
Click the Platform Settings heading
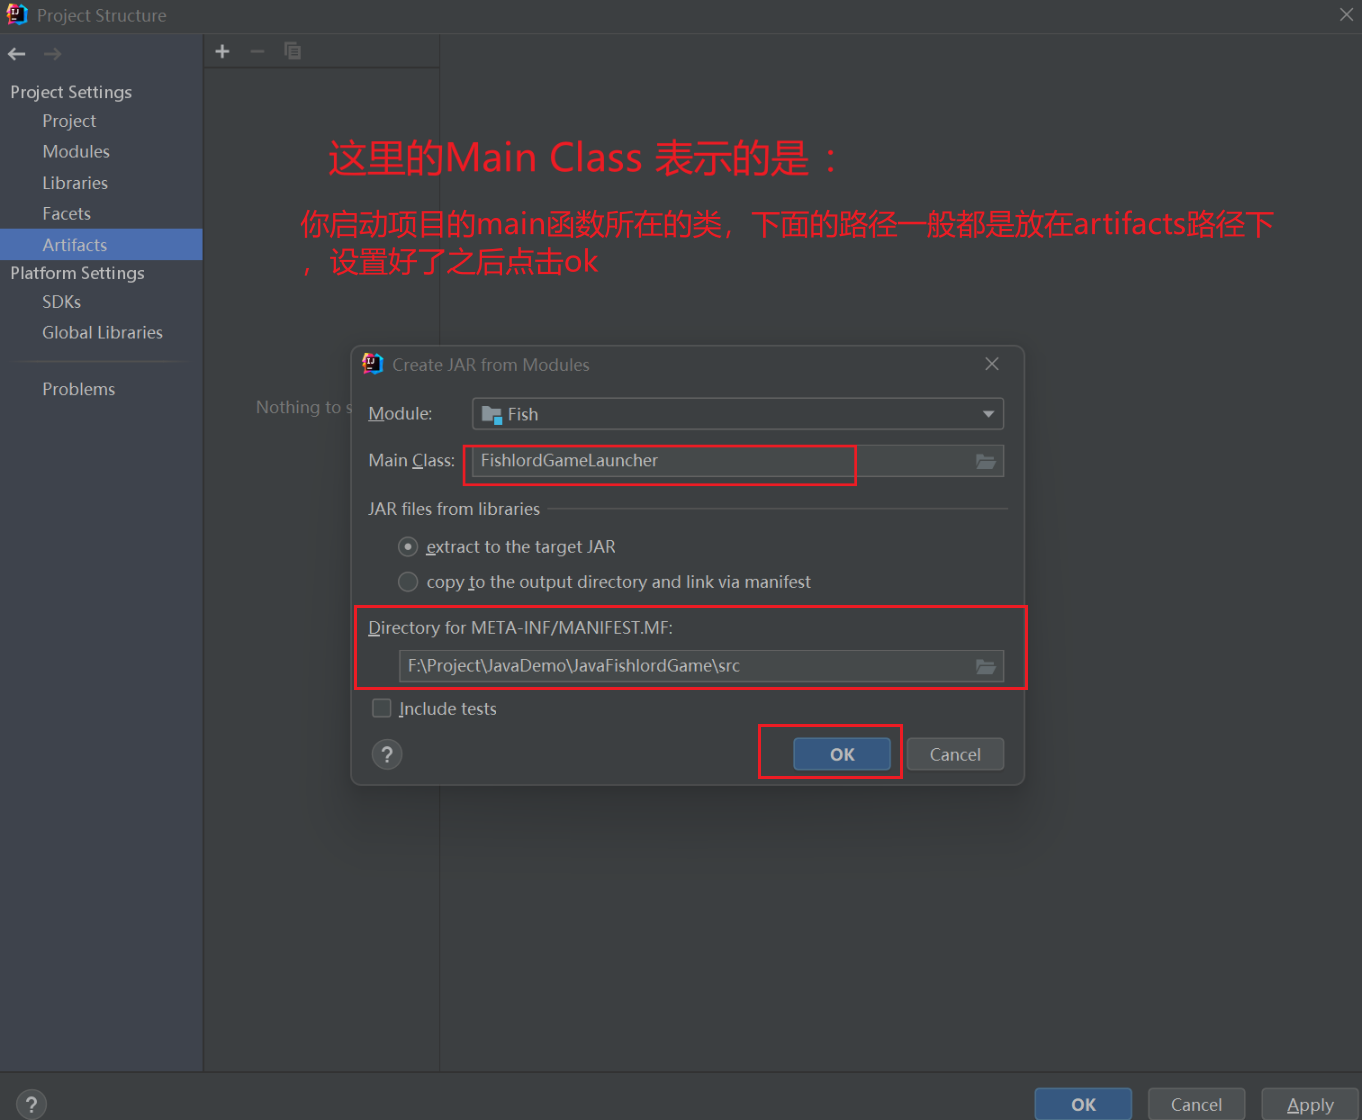[x=77, y=273]
